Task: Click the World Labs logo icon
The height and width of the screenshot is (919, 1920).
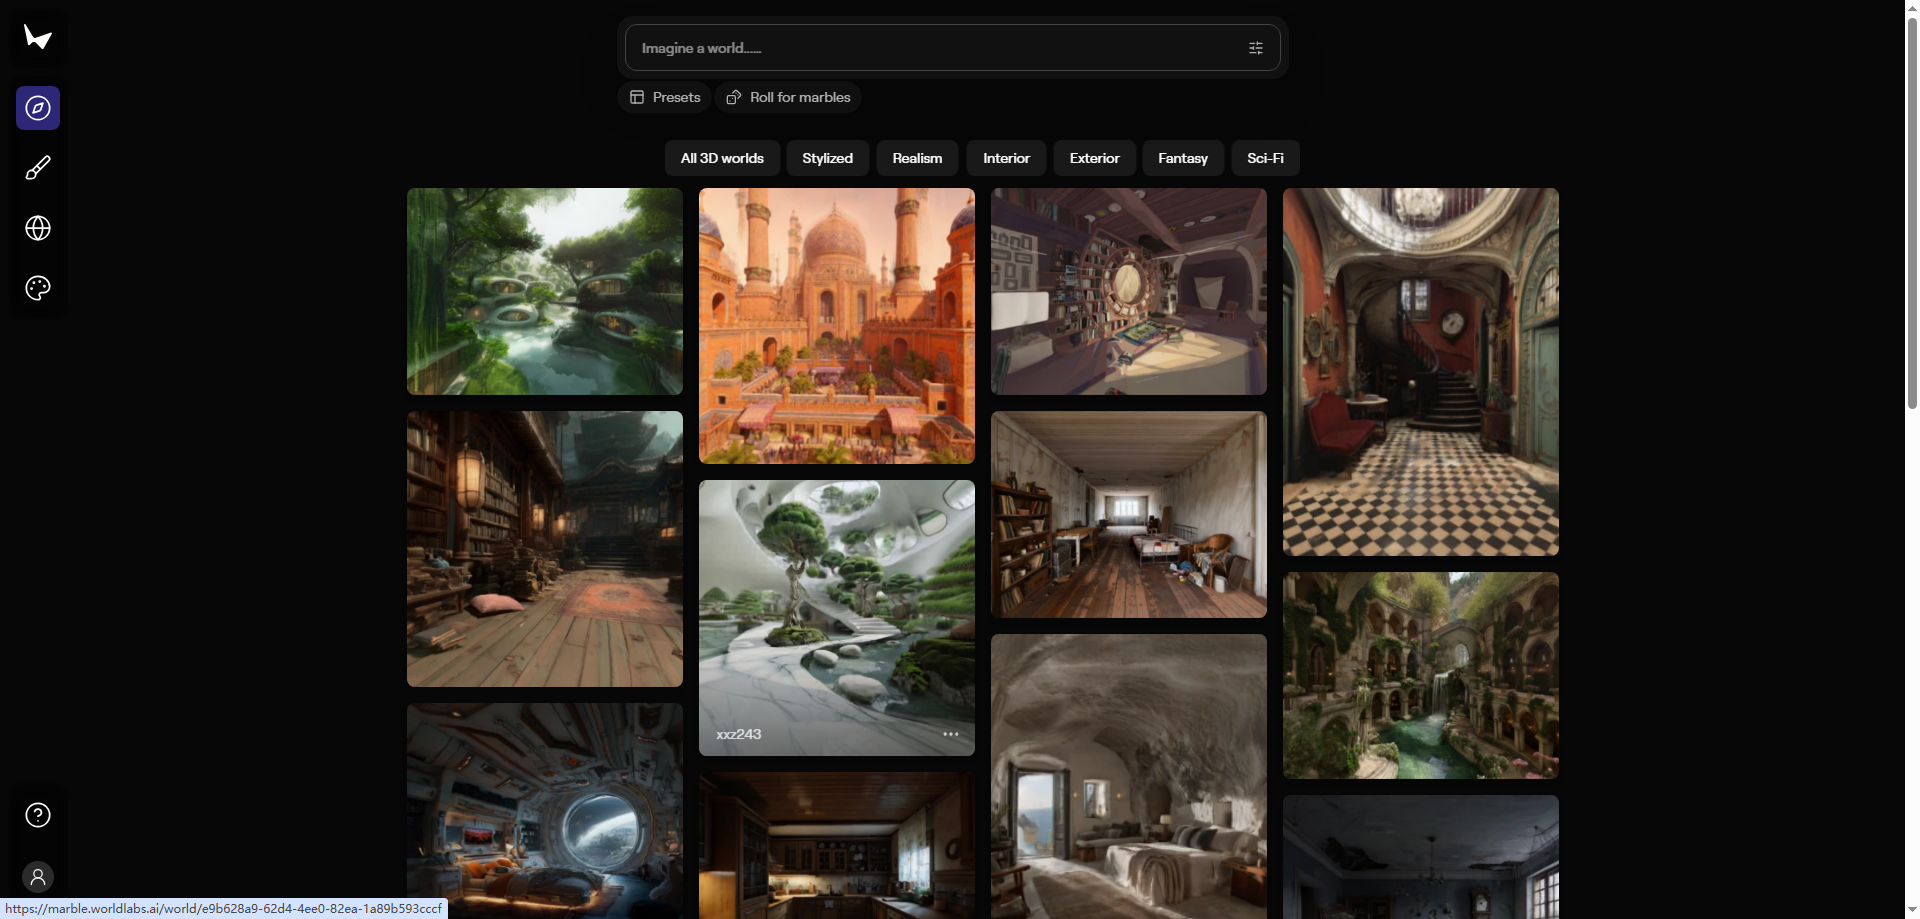Action: [x=37, y=37]
